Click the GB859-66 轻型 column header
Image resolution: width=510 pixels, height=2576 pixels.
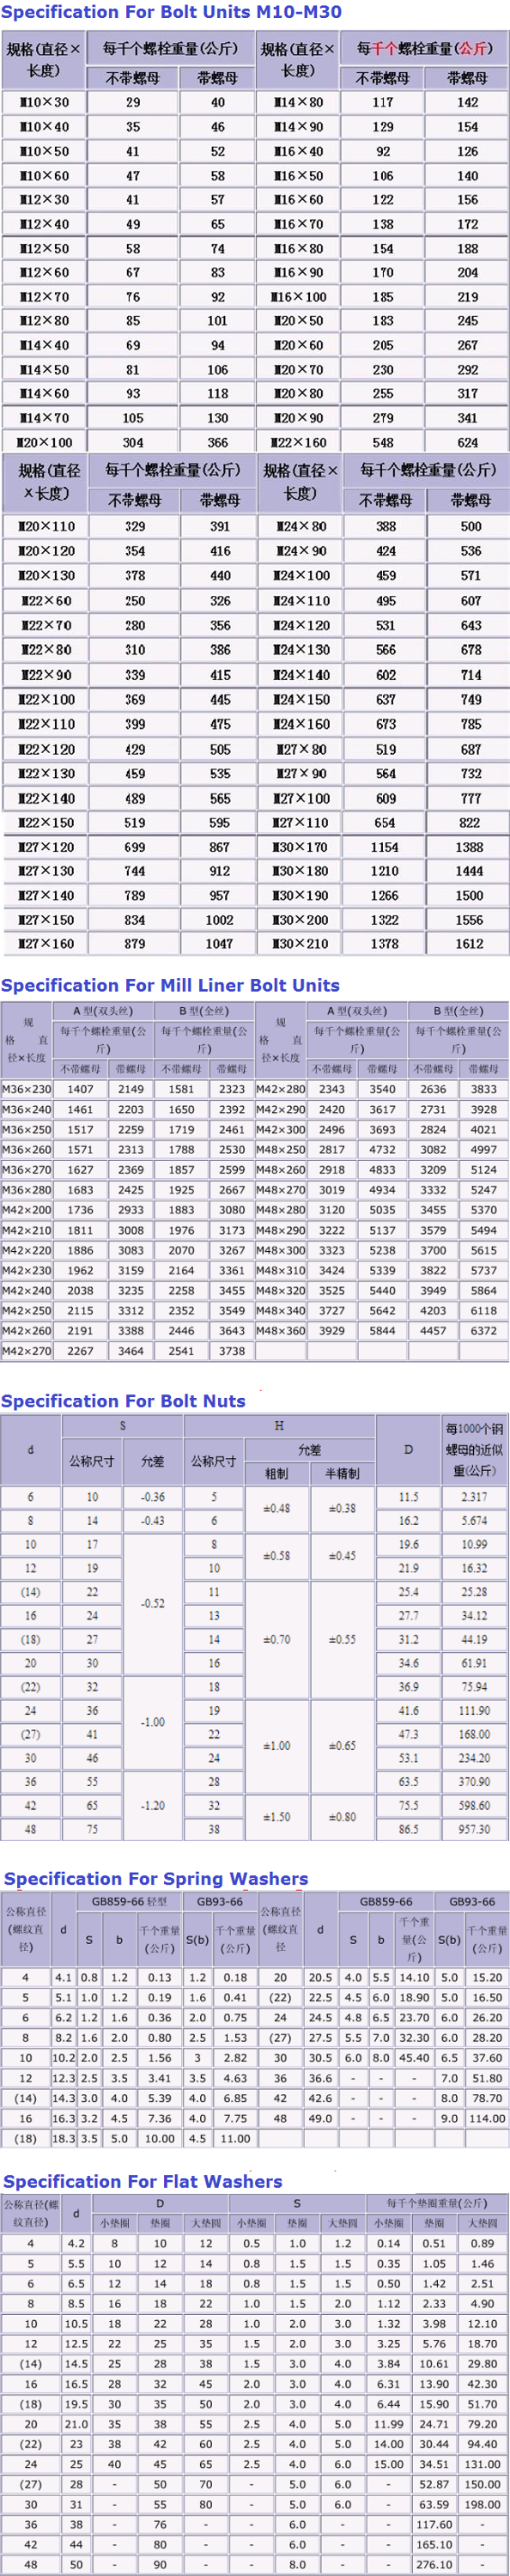129,1901
